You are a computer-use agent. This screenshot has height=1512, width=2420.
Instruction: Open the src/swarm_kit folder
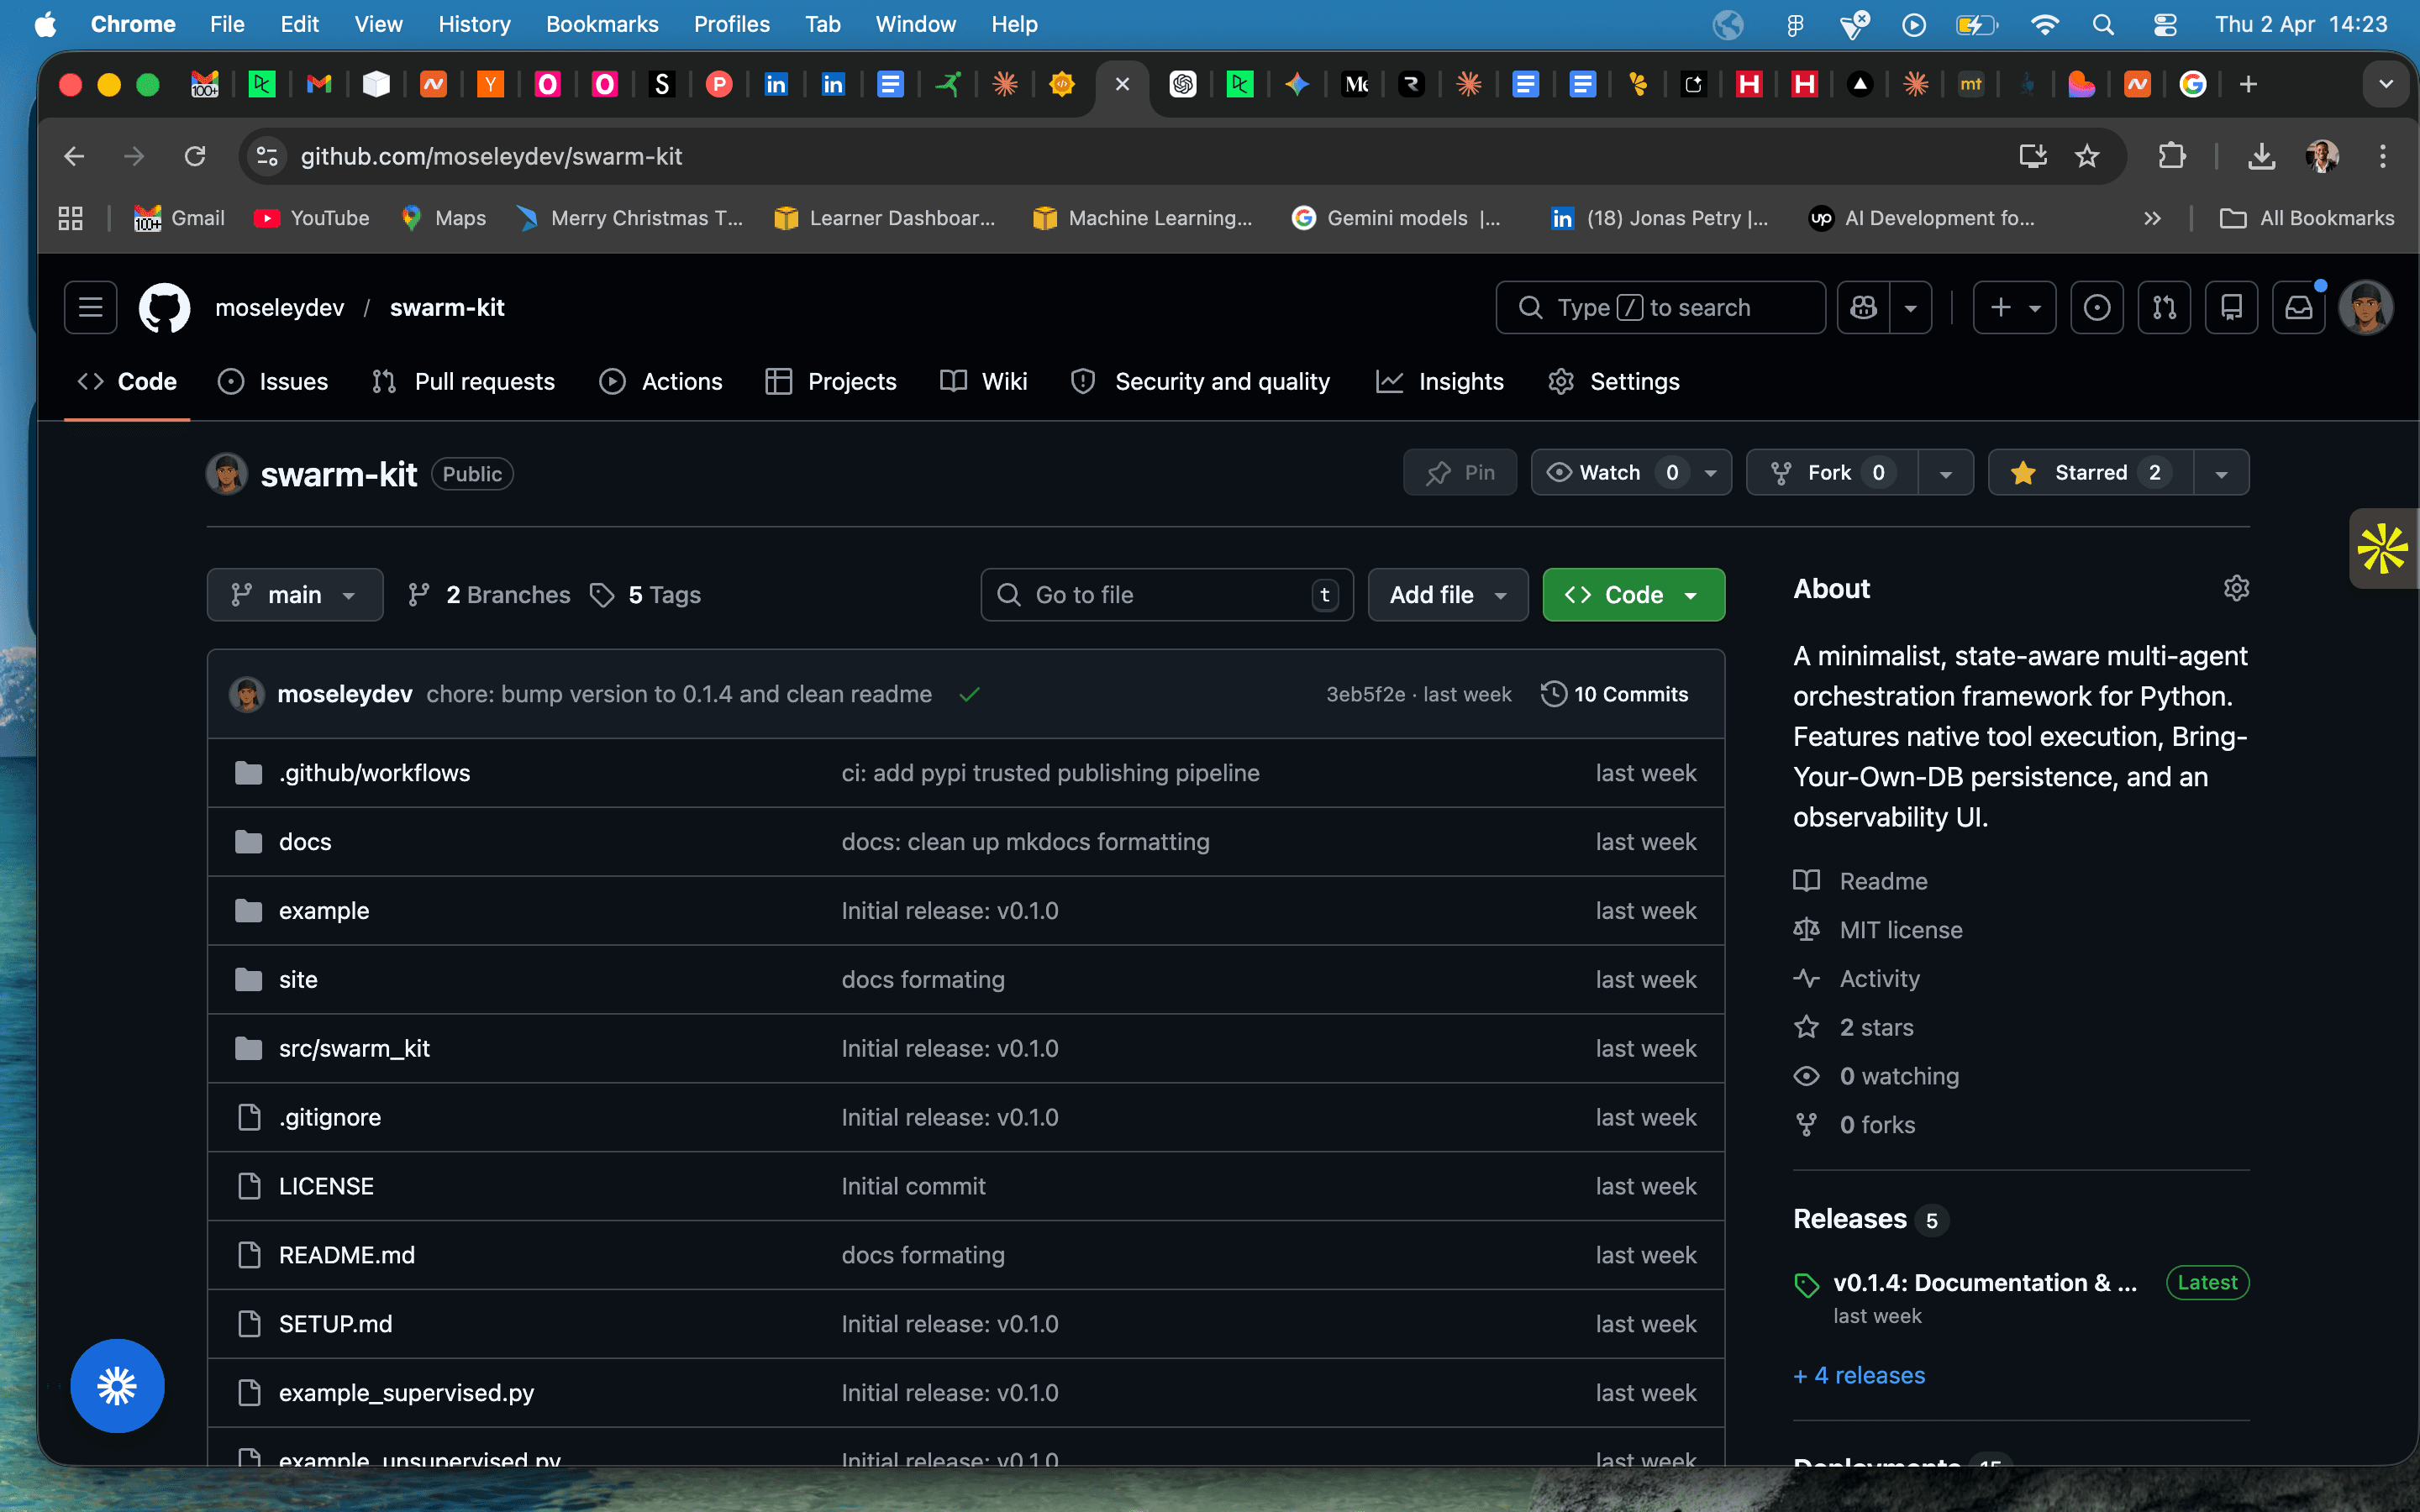coord(354,1048)
